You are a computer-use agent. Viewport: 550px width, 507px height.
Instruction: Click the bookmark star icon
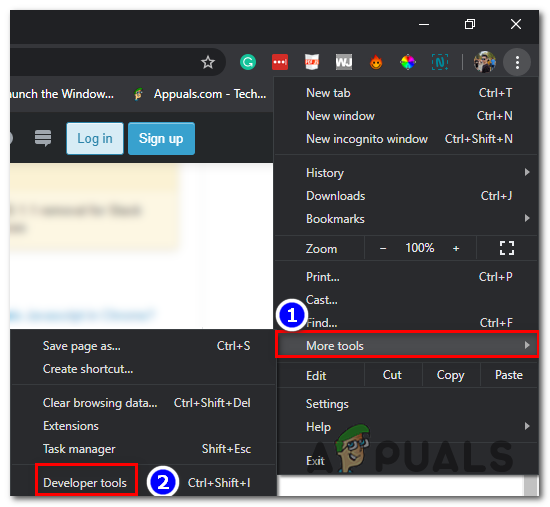[208, 62]
